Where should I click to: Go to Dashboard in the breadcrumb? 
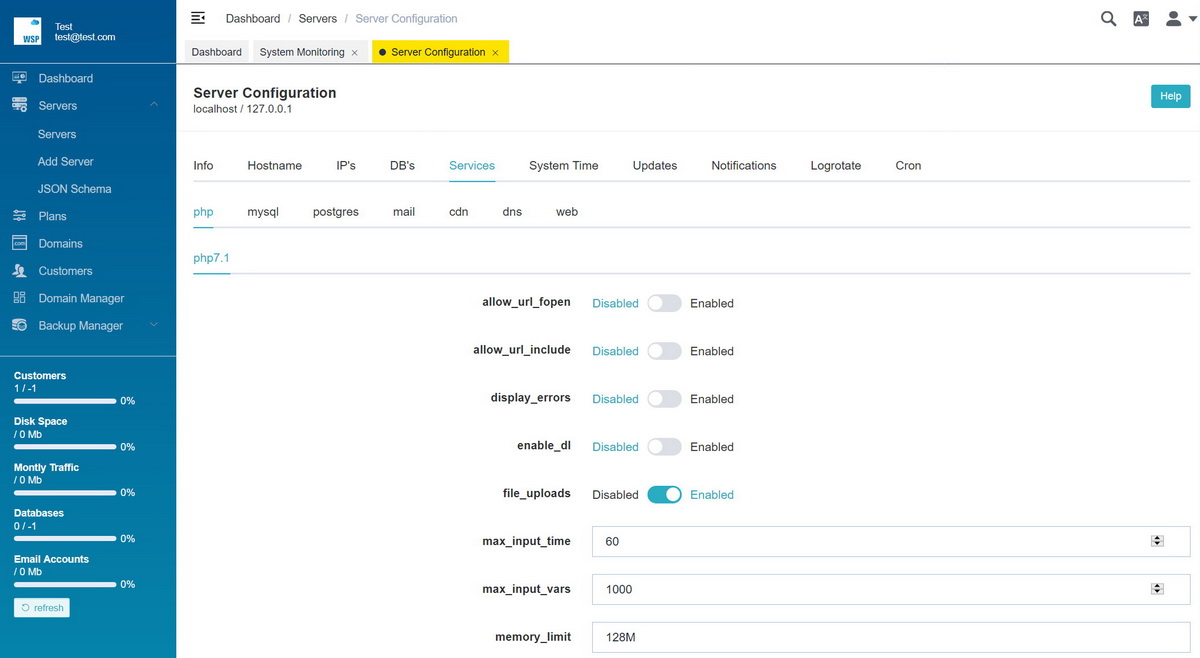click(253, 19)
